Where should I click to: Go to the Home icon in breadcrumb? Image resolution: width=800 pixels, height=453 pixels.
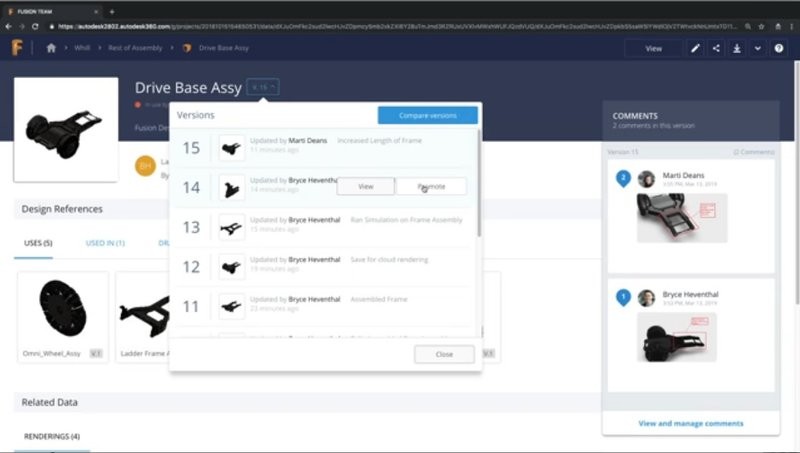51,48
